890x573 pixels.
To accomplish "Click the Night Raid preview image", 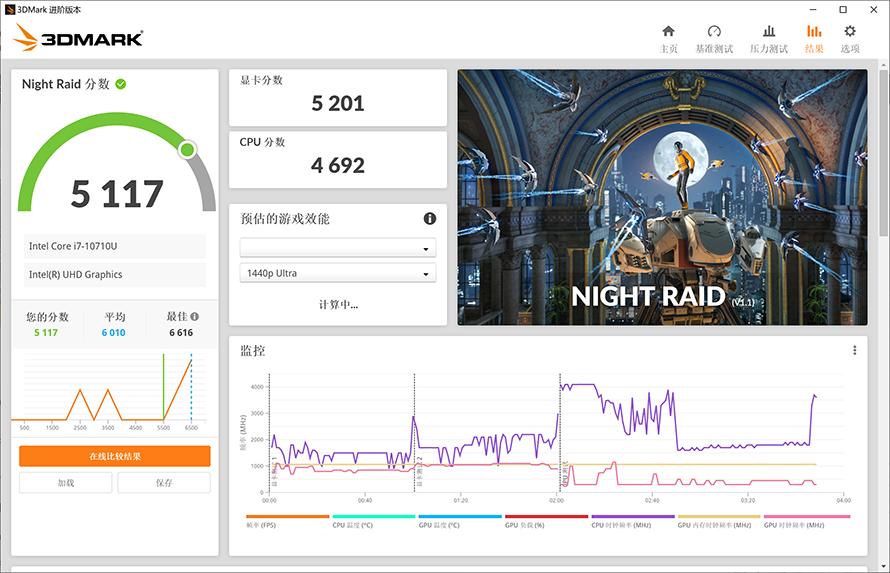I will 662,197.
